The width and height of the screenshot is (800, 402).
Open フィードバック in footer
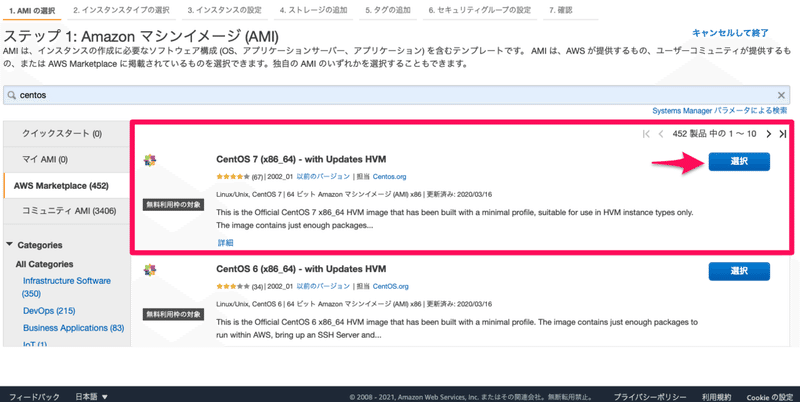click(x=34, y=397)
